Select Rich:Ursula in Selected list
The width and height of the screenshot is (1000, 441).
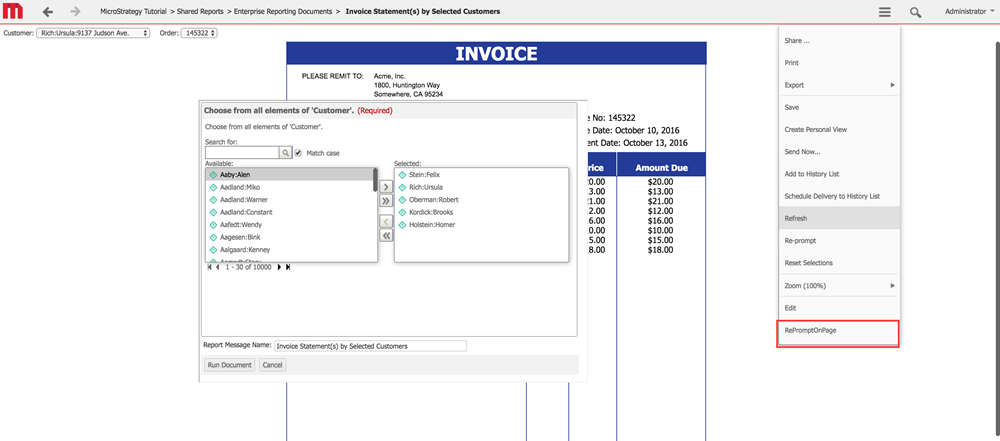pyautogui.click(x=482, y=187)
